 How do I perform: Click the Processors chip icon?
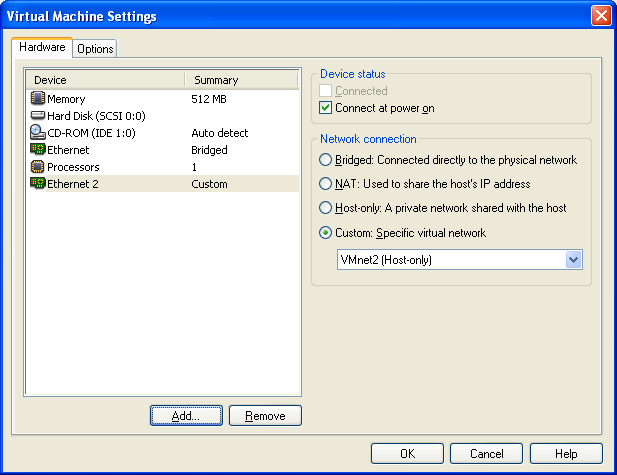[x=38, y=167]
